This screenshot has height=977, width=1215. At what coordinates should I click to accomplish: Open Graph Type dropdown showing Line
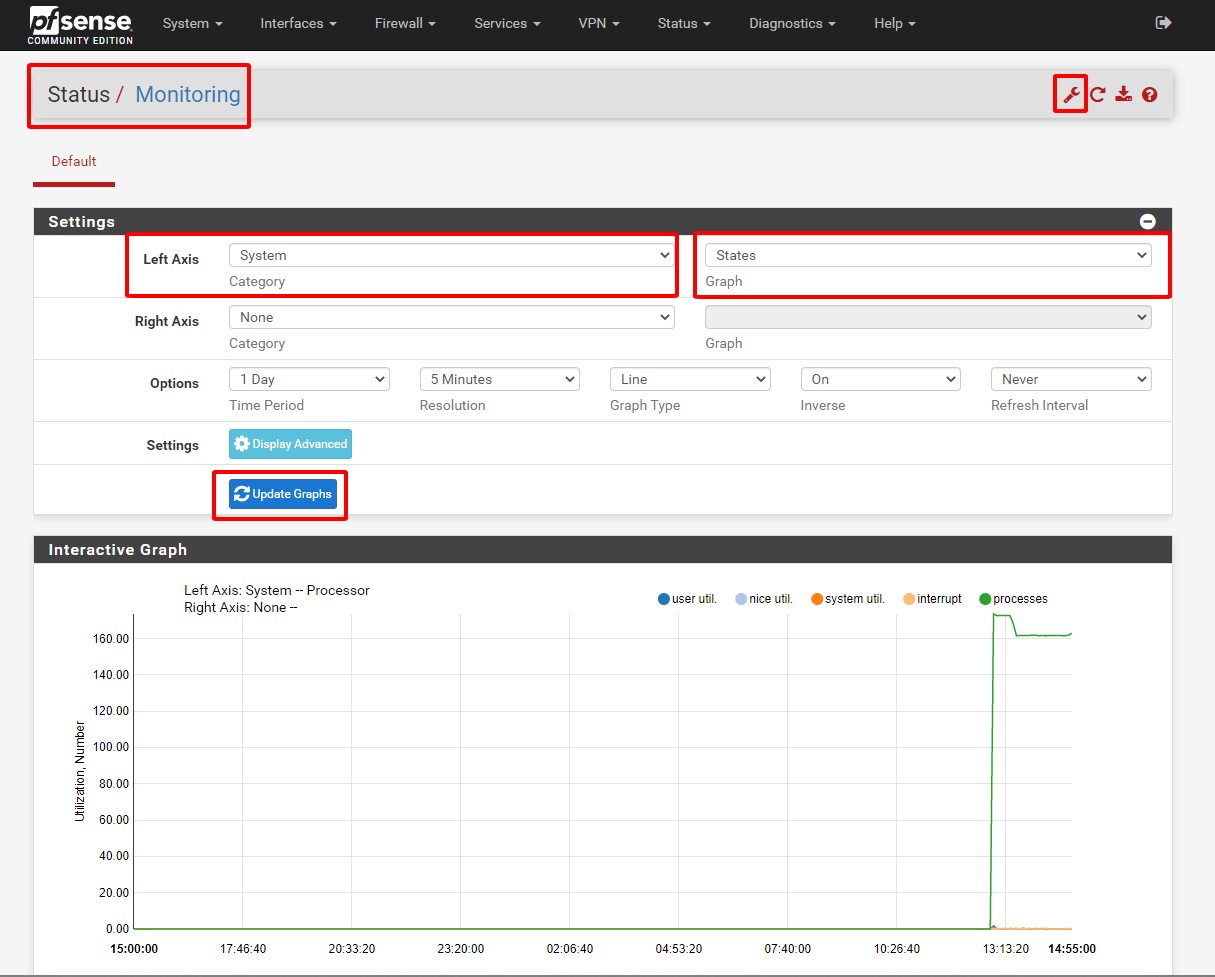690,379
